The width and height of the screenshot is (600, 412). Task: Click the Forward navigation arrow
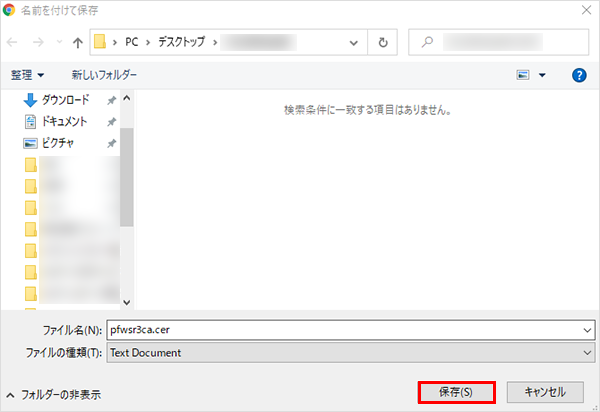pos(38,42)
